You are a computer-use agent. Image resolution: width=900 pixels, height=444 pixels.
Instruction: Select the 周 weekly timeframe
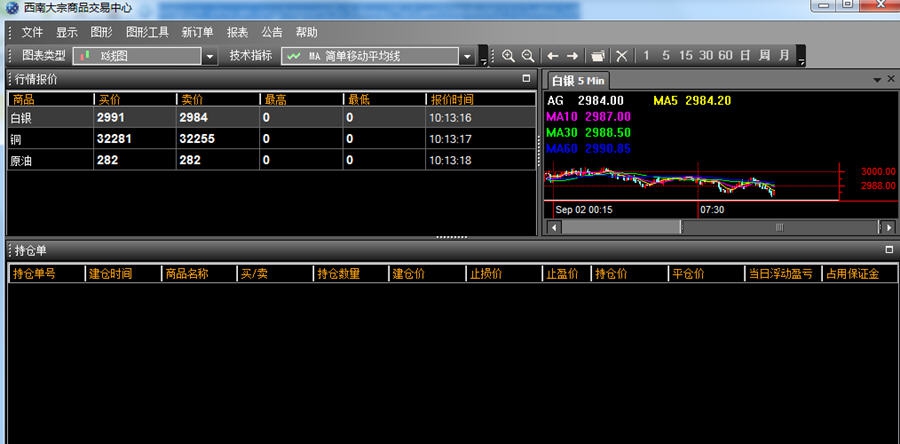point(764,56)
